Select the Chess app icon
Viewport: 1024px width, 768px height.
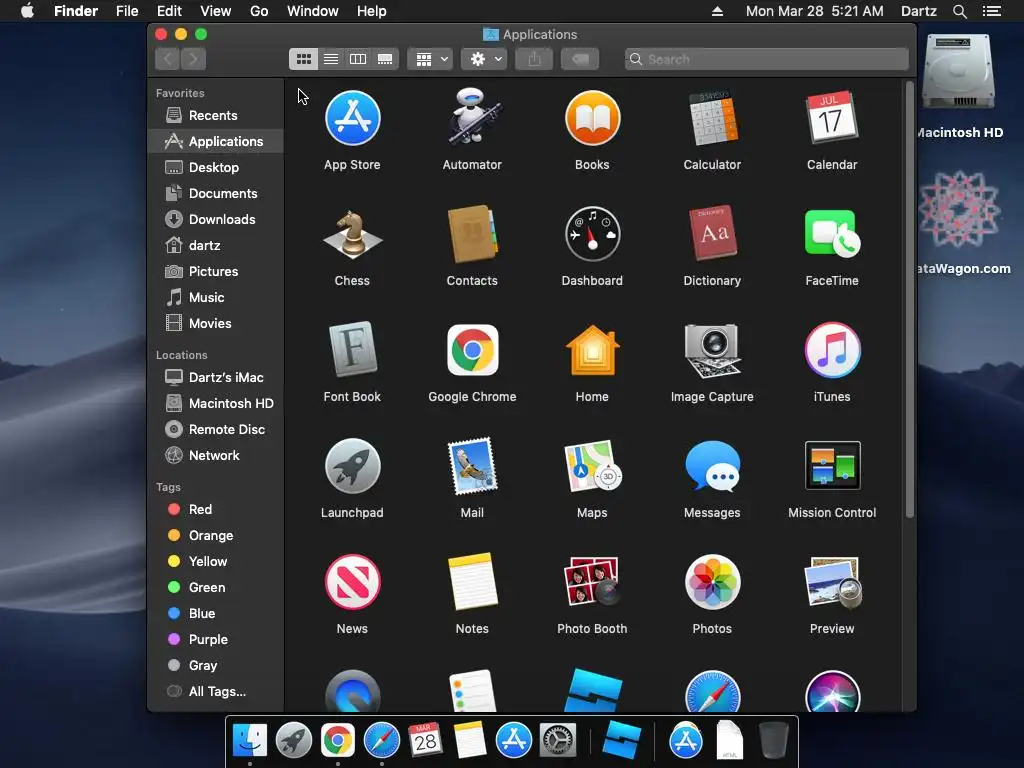coord(353,234)
